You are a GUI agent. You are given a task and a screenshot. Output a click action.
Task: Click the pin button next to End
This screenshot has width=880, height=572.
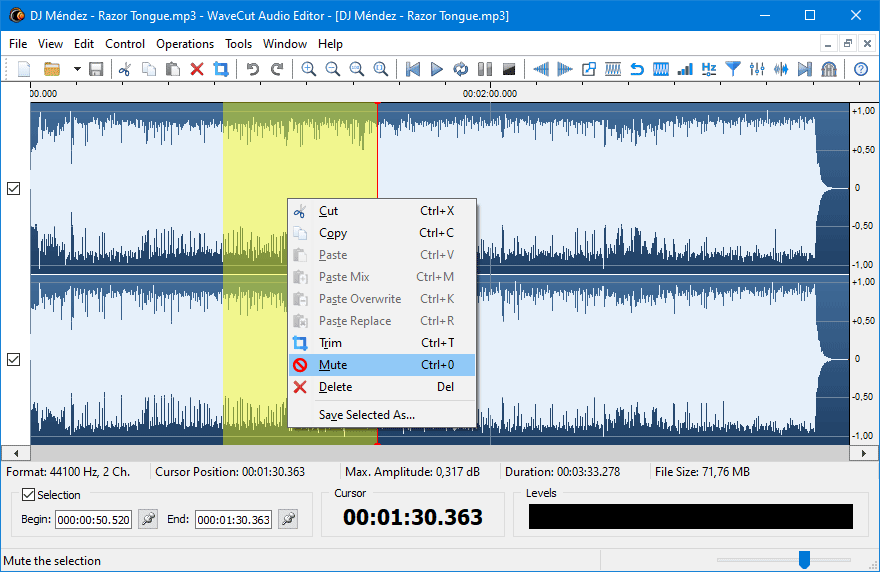288,519
